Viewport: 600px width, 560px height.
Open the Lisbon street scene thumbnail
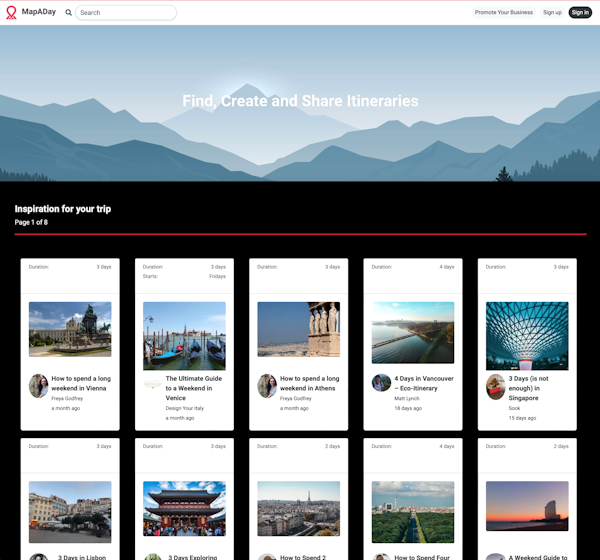[x=70, y=511]
